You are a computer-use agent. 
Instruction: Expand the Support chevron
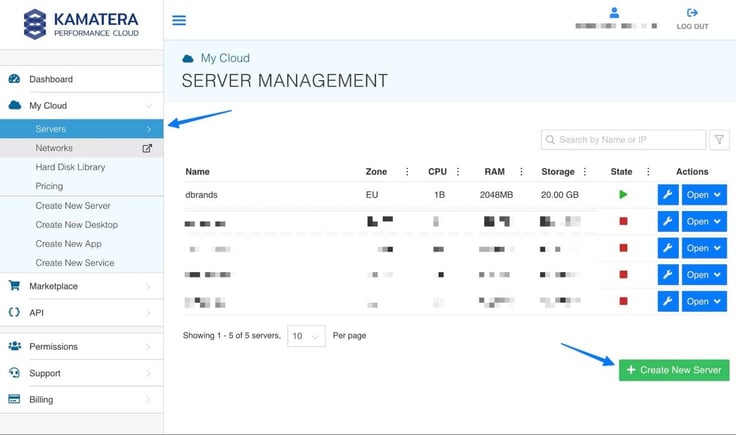point(148,373)
